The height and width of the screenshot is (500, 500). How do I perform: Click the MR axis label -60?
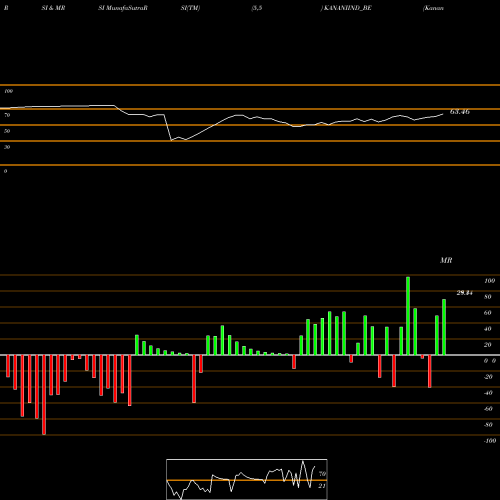pos(488,409)
